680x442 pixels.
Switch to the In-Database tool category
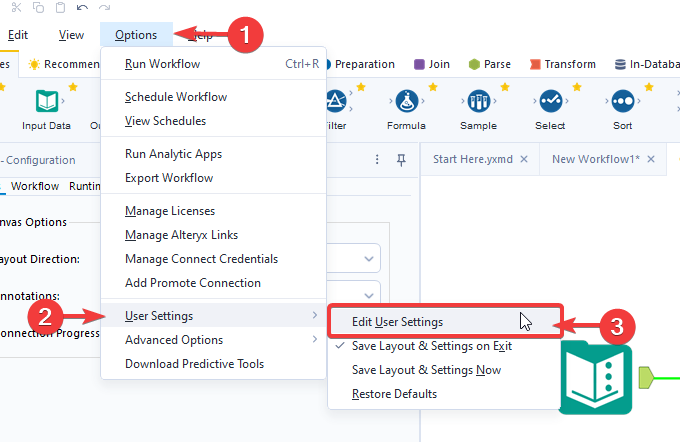tap(647, 64)
